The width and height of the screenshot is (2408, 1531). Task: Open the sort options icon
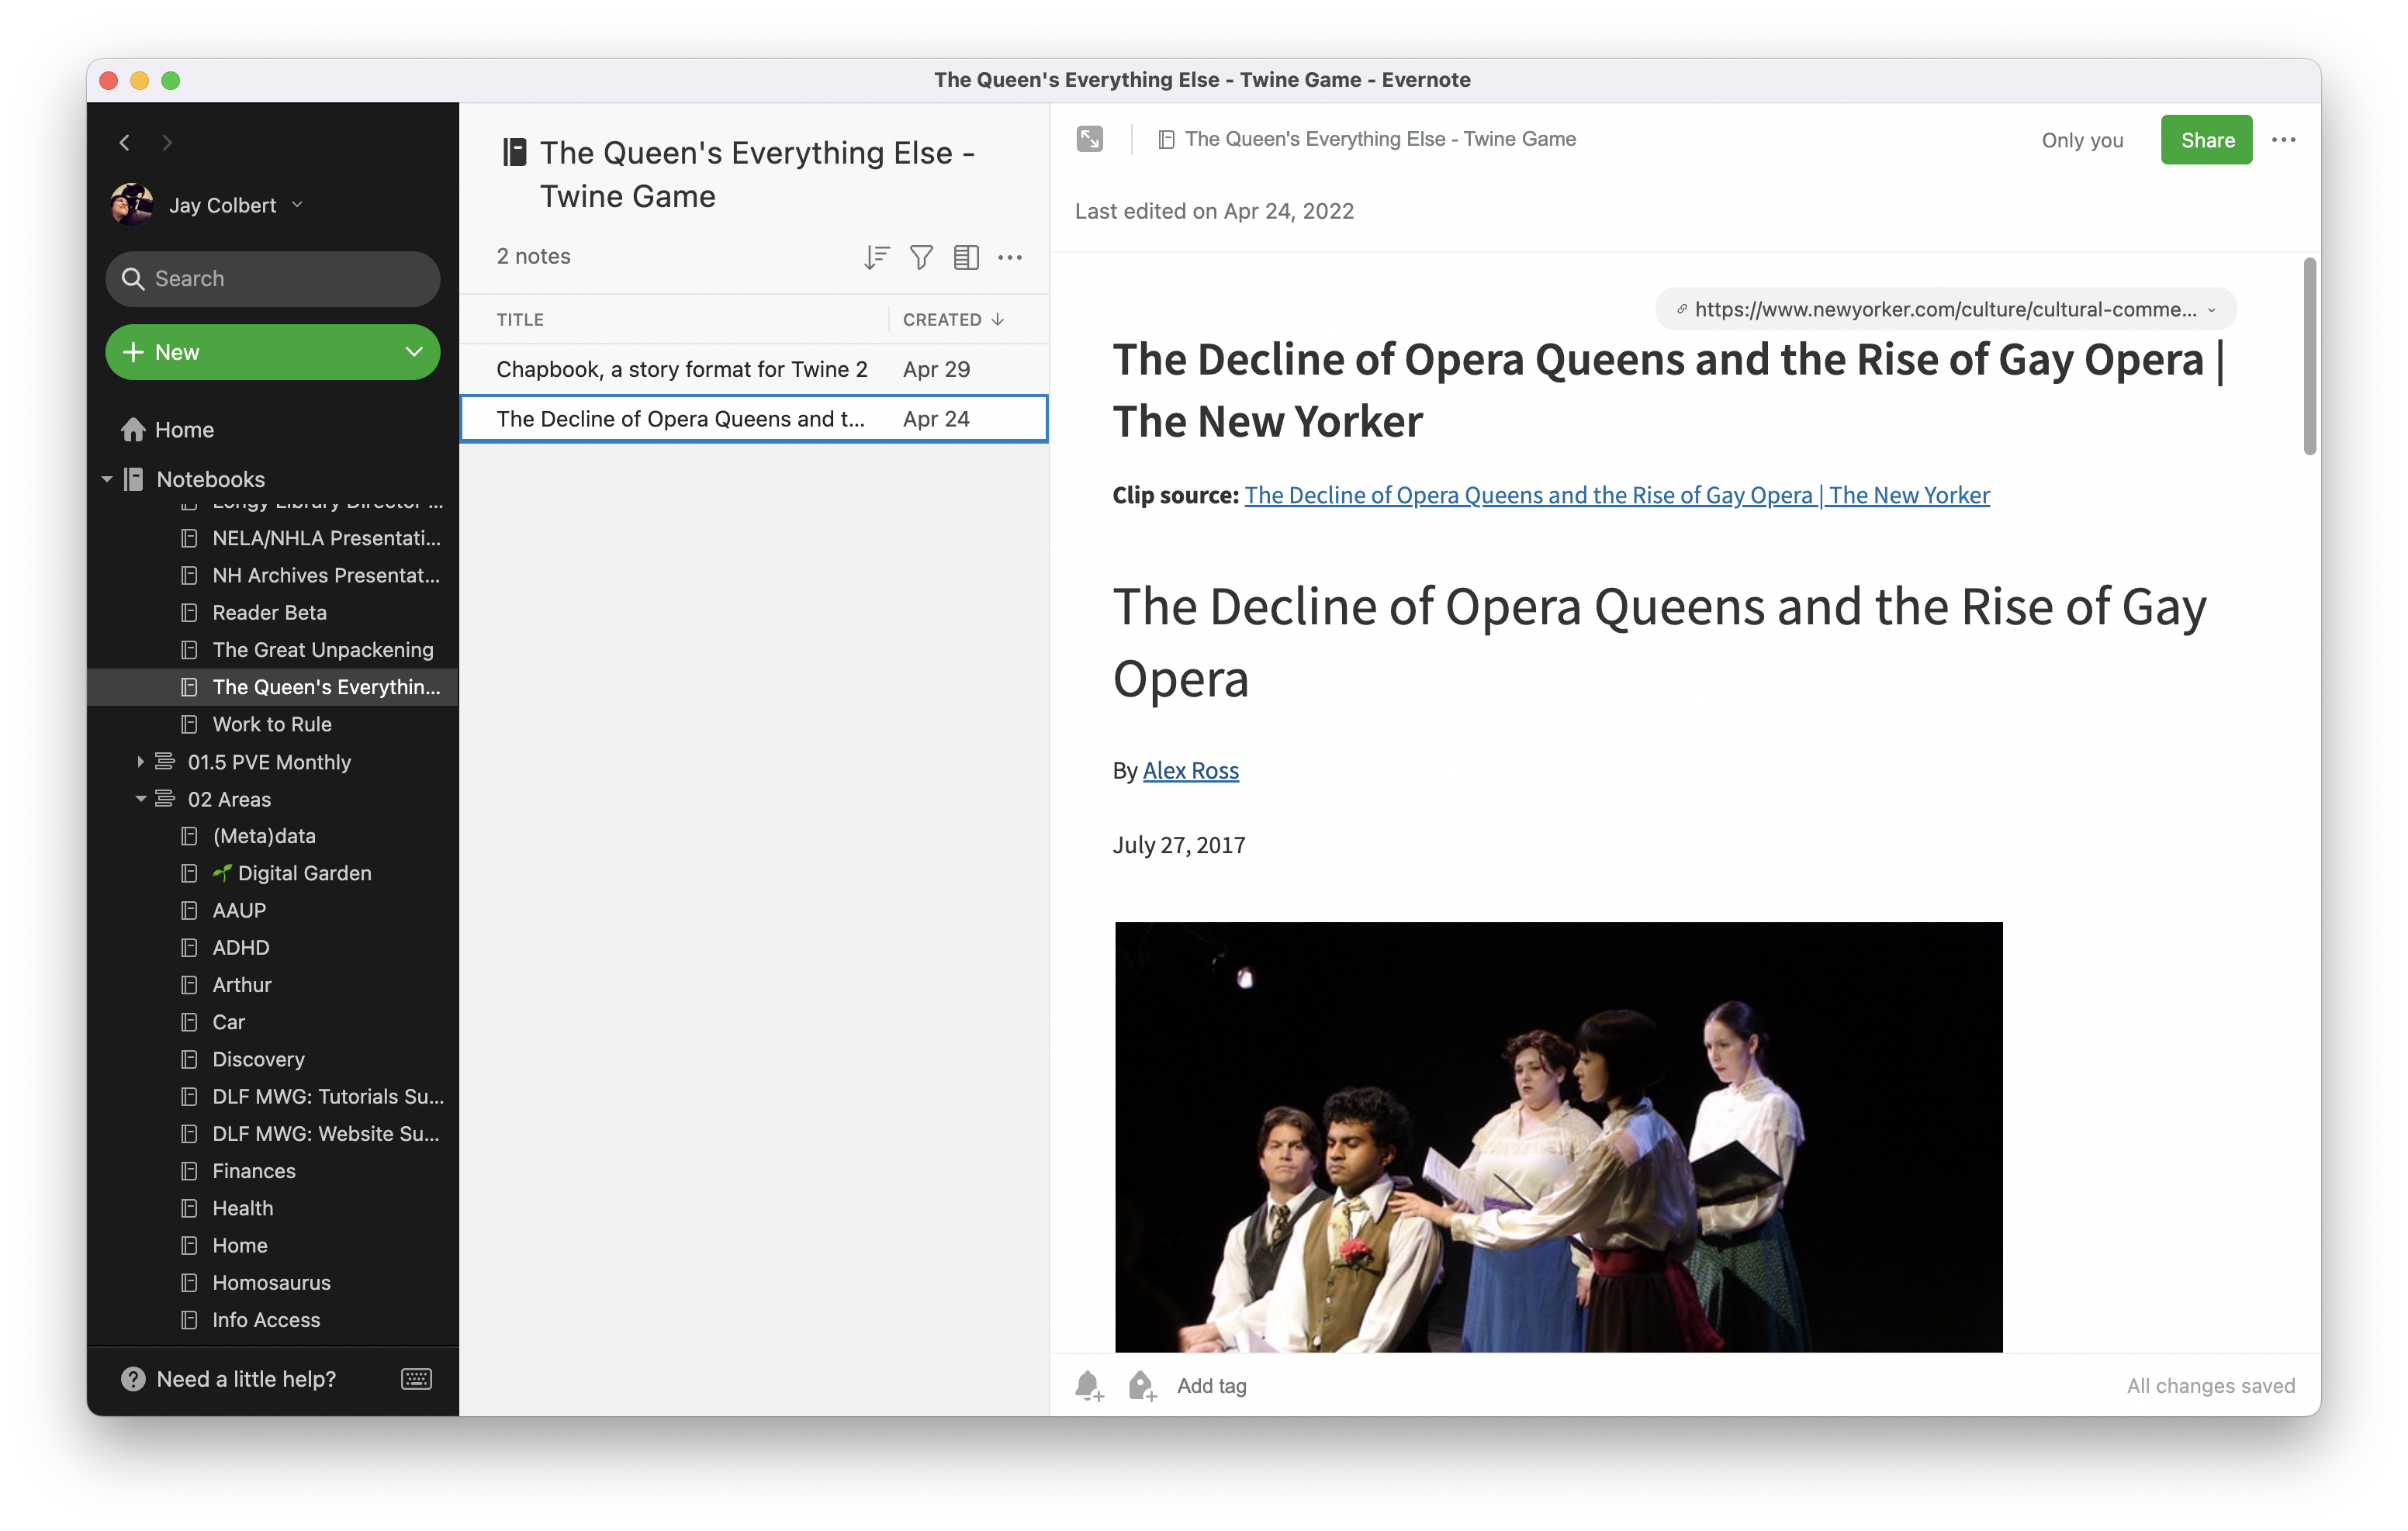coord(876,257)
